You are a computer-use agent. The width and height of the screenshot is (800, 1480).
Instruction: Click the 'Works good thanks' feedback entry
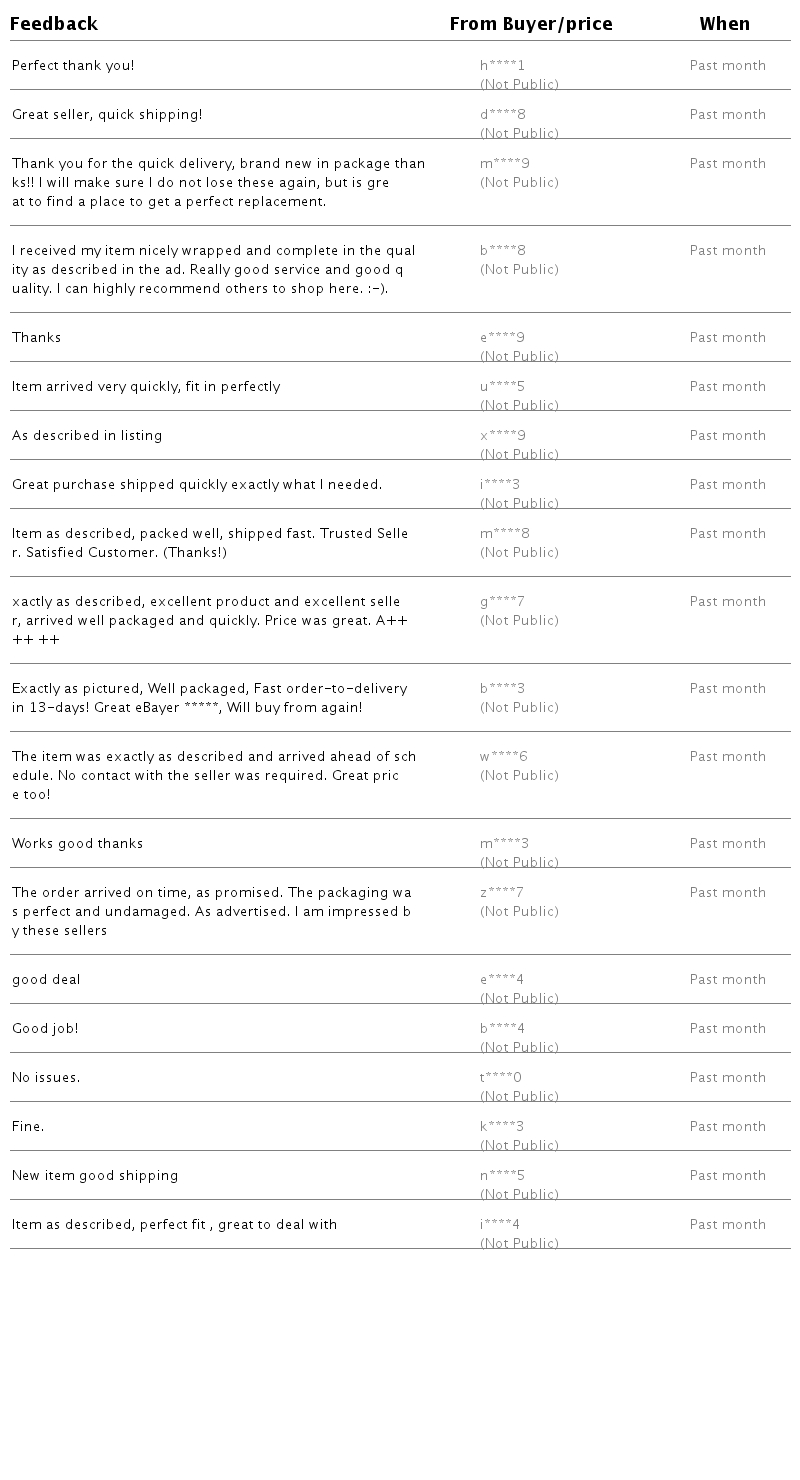click(x=78, y=844)
